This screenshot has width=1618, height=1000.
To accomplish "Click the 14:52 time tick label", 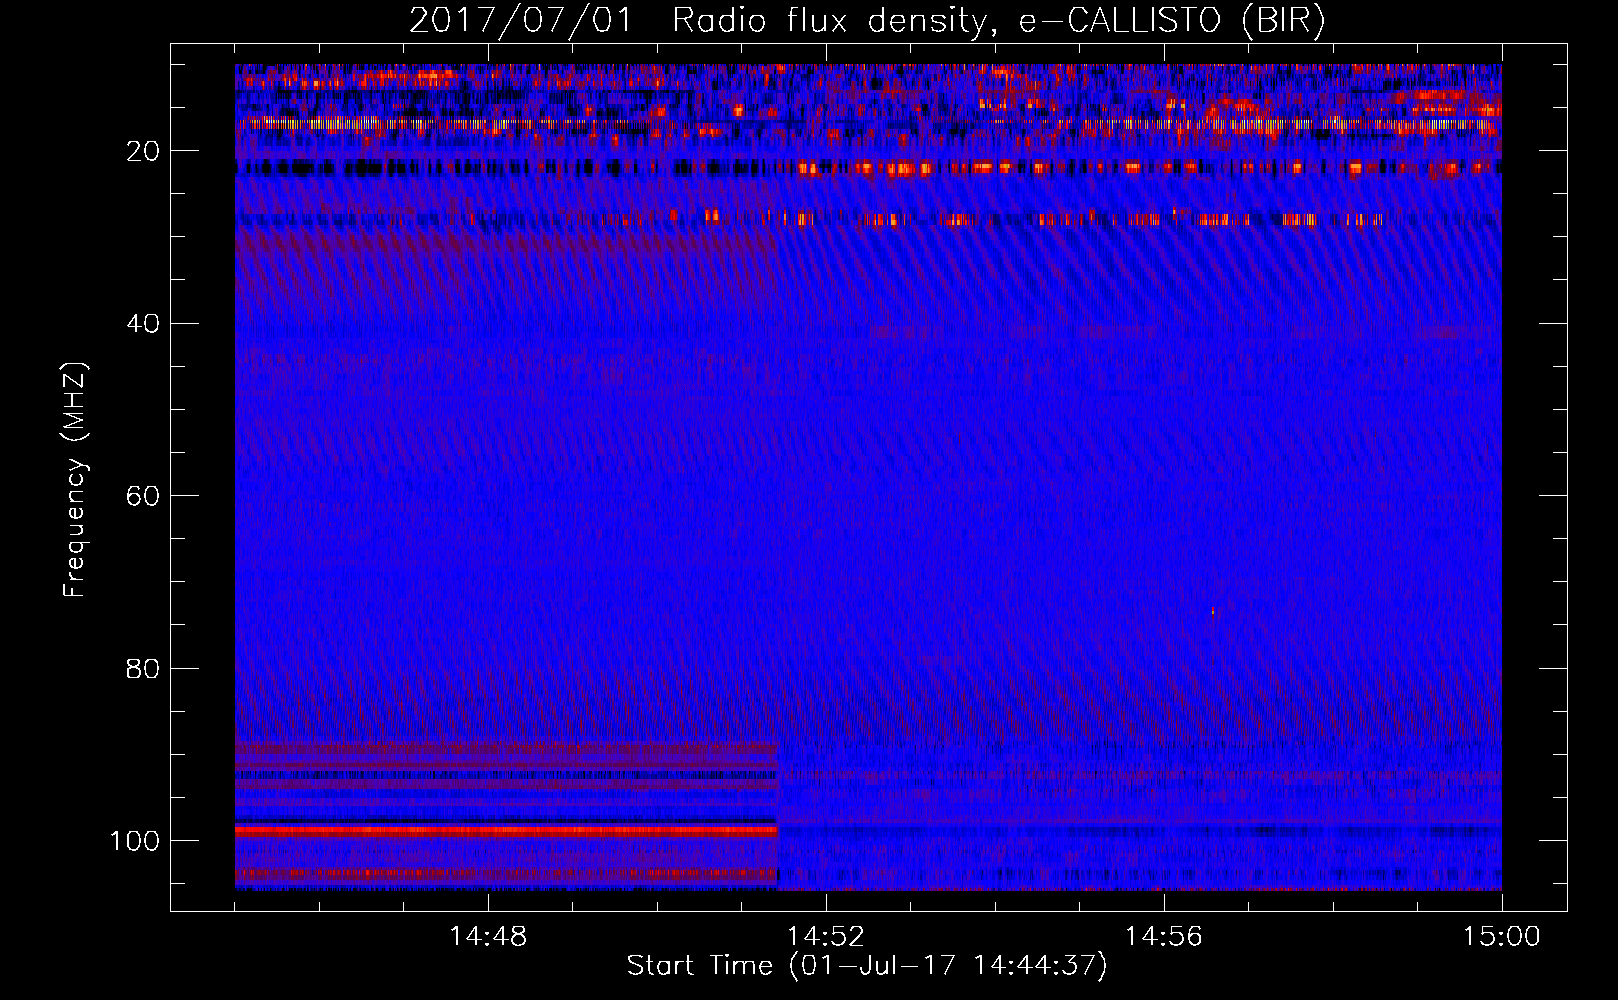I will (826, 937).
